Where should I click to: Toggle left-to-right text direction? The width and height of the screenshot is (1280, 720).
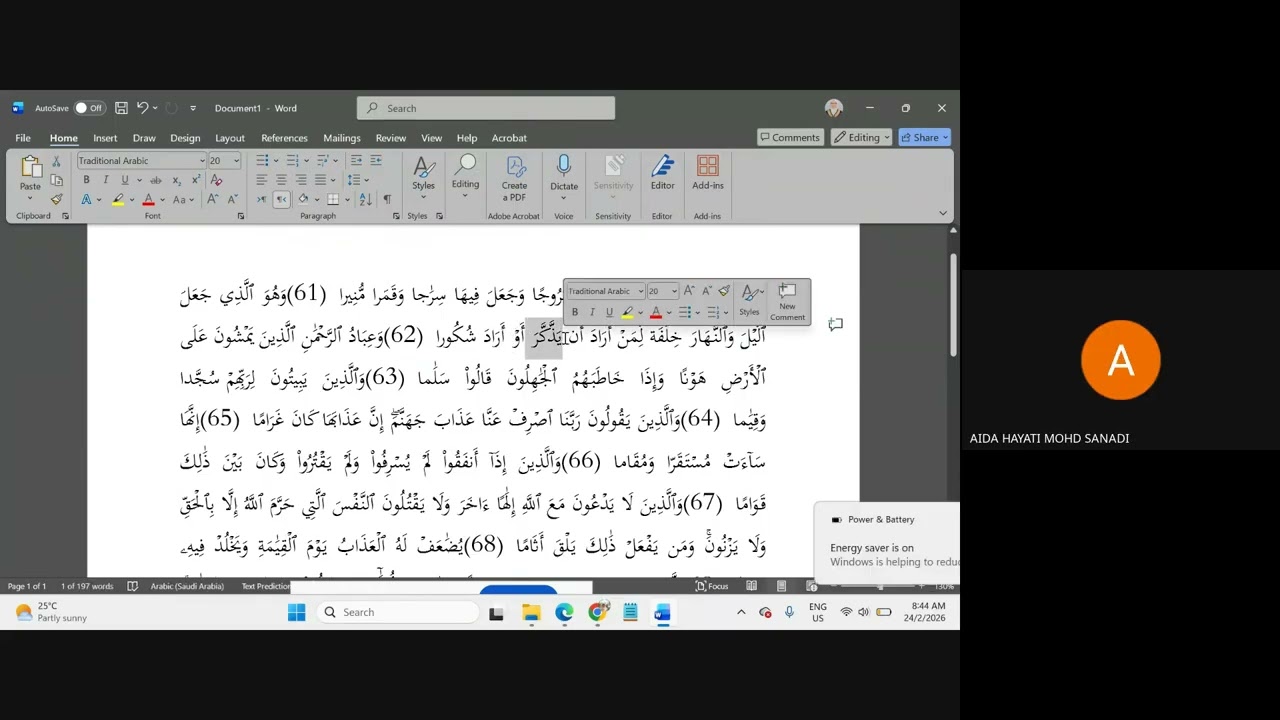[x=262, y=199]
